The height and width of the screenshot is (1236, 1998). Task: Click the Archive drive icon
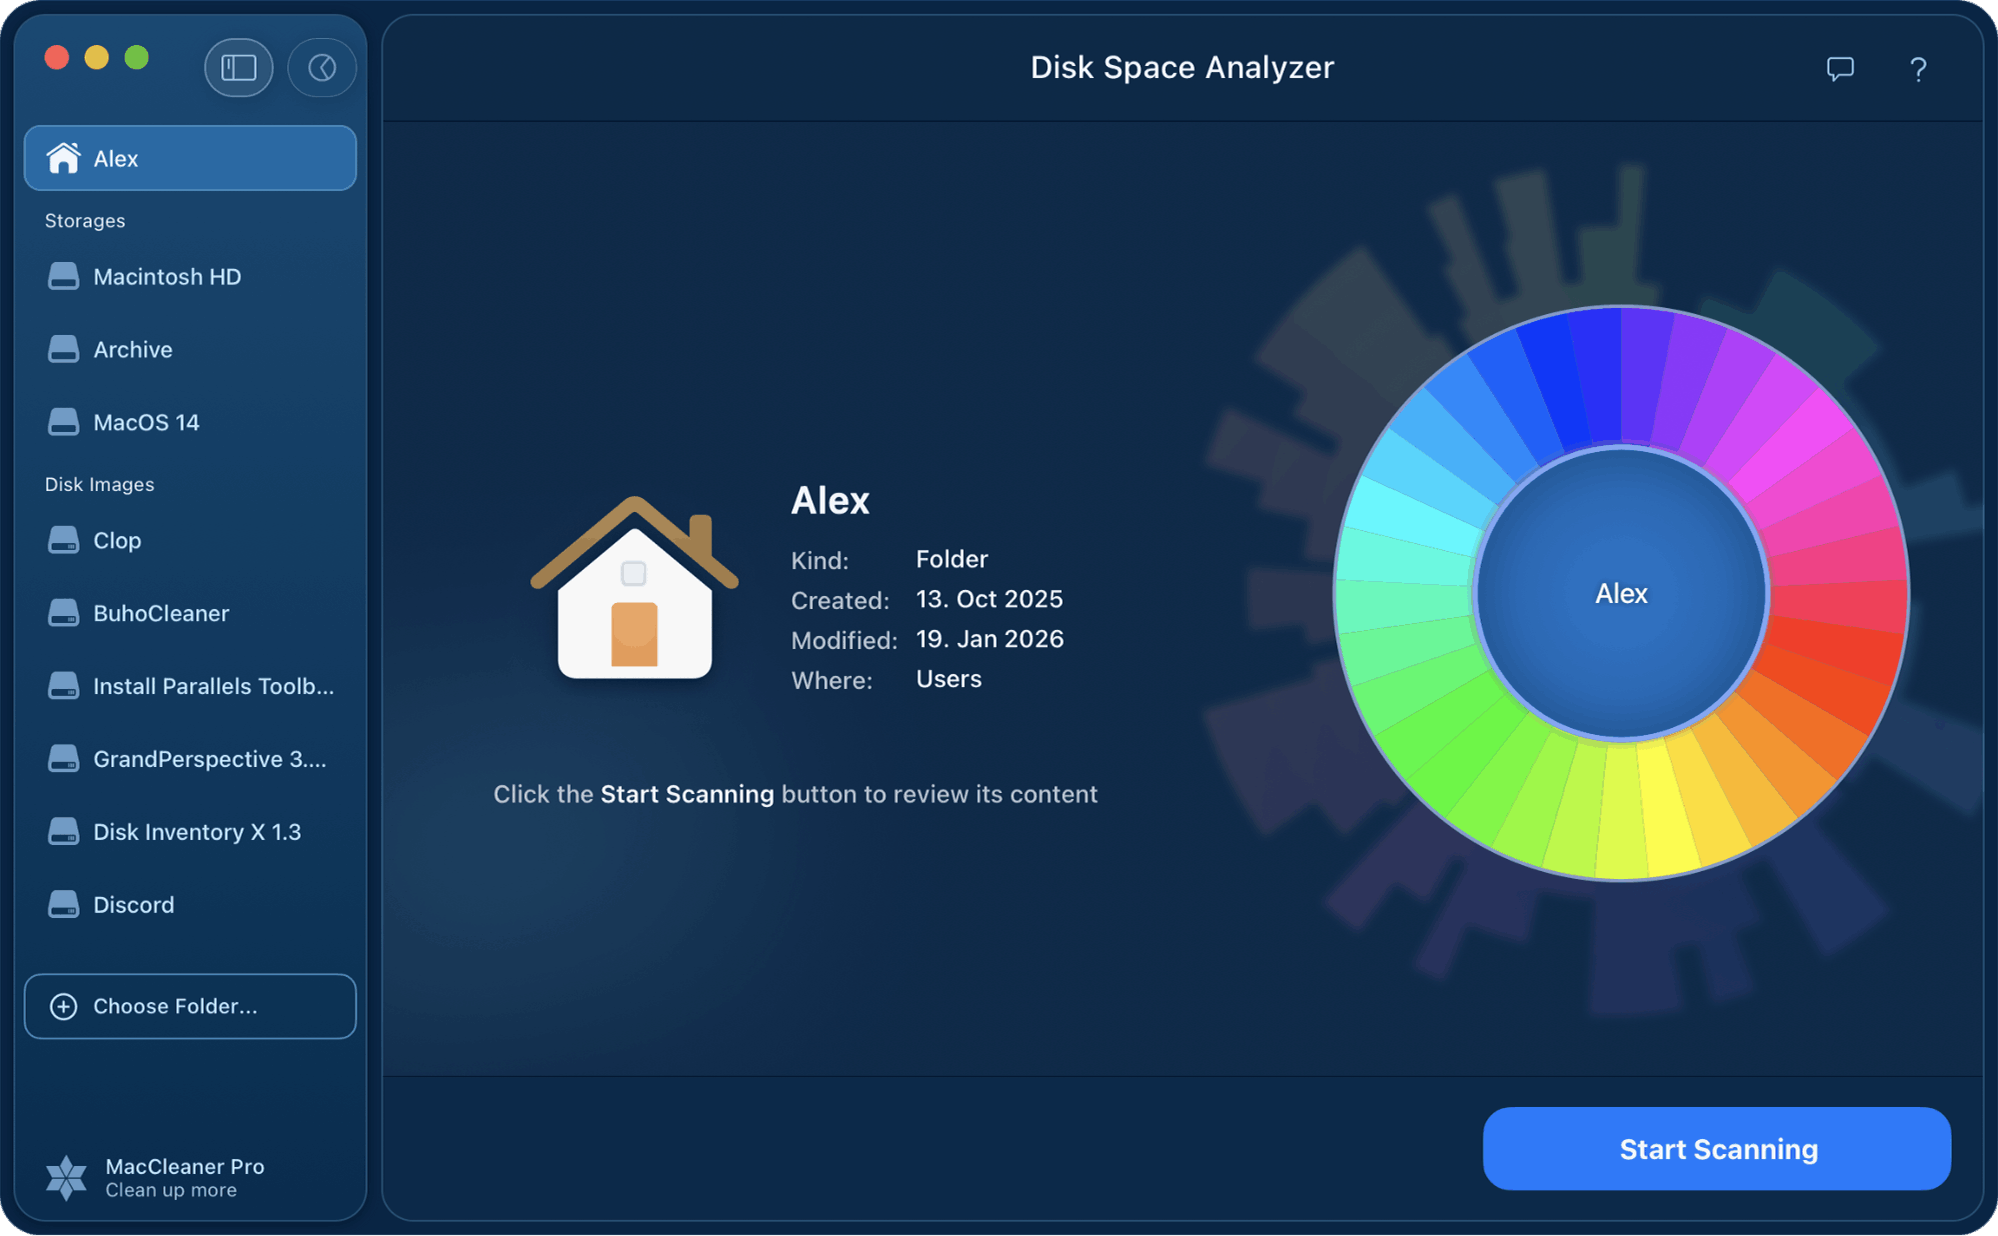[x=64, y=350]
